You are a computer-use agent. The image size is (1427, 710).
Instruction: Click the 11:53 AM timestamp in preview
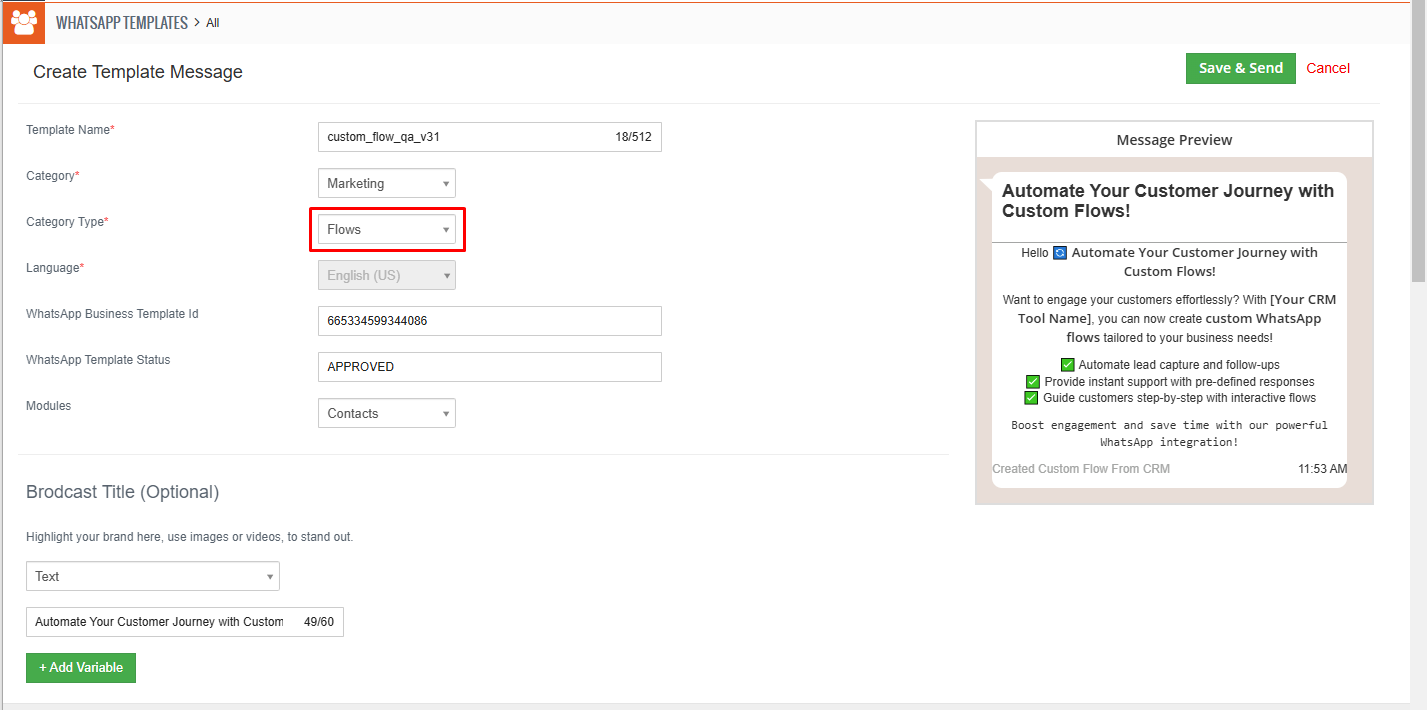coord(1323,469)
